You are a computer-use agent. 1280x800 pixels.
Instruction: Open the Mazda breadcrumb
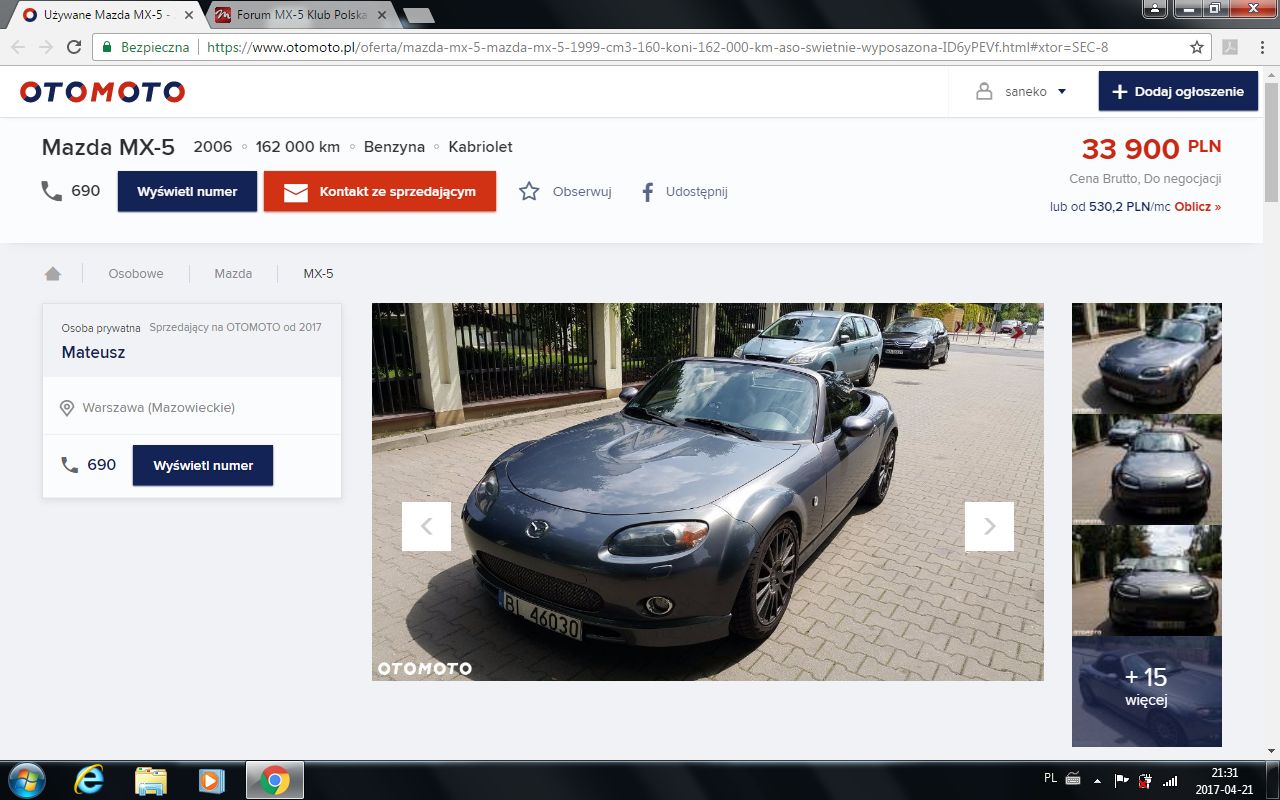233,273
